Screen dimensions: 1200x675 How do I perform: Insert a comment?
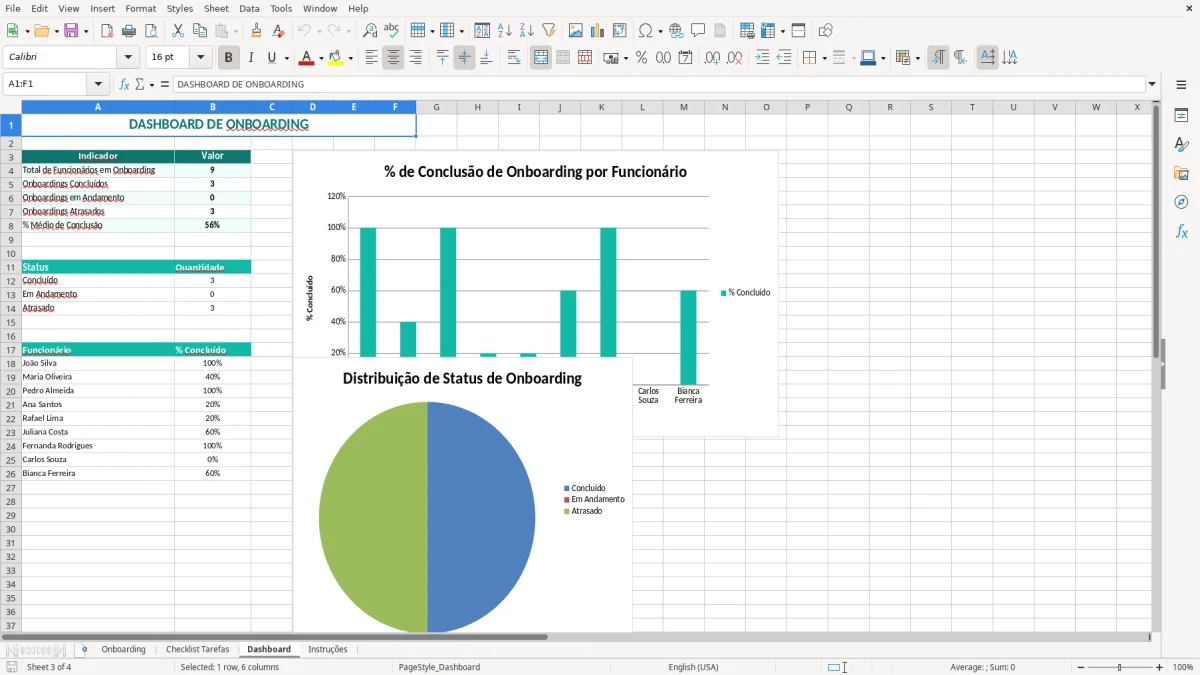pyautogui.click(x=698, y=31)
